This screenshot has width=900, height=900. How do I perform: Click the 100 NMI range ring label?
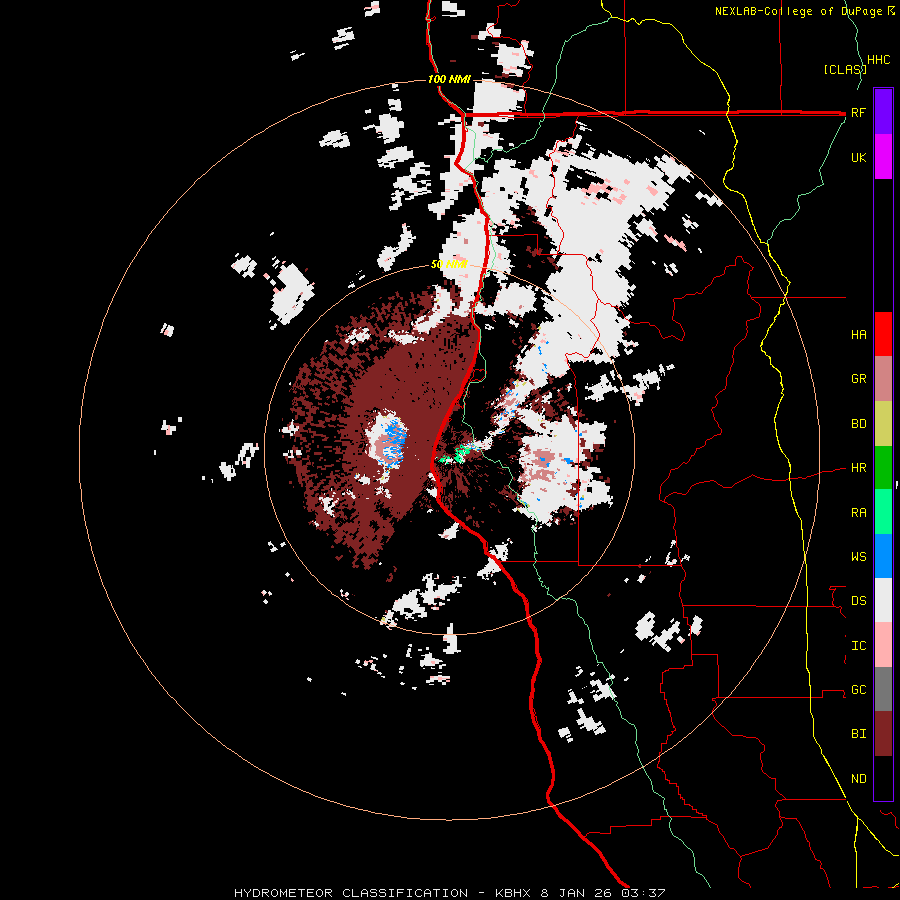pyautogui.click(x=449, y=79)
